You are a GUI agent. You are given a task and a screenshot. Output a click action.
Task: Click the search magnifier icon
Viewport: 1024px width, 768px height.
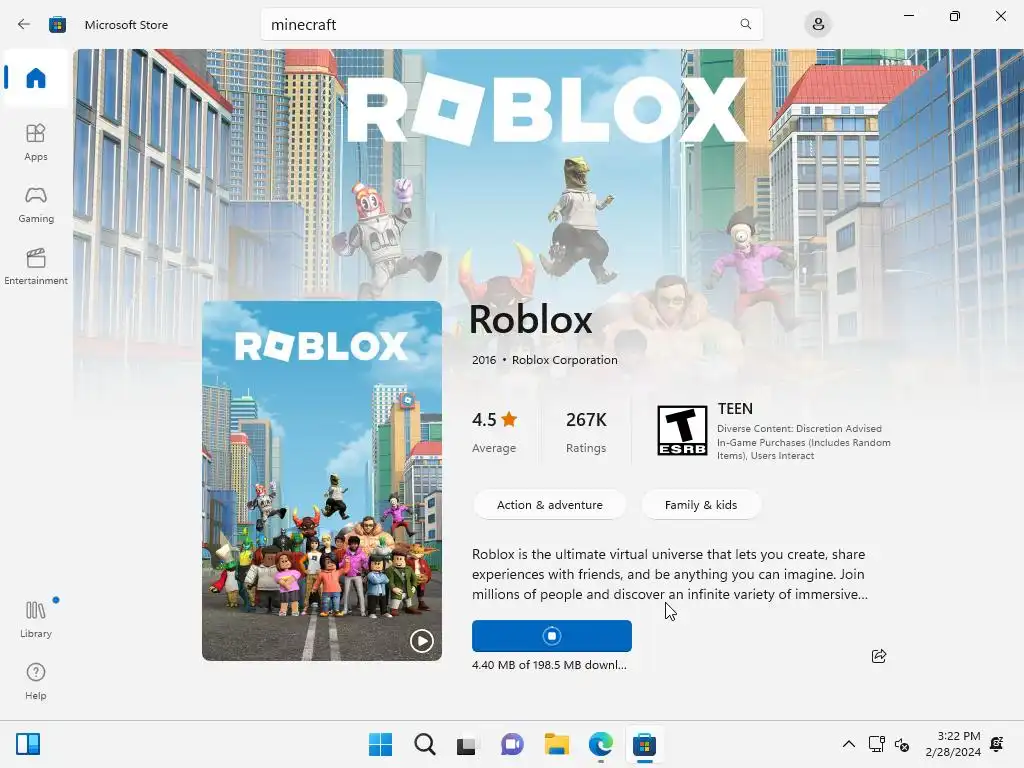(x=745, y=24)
